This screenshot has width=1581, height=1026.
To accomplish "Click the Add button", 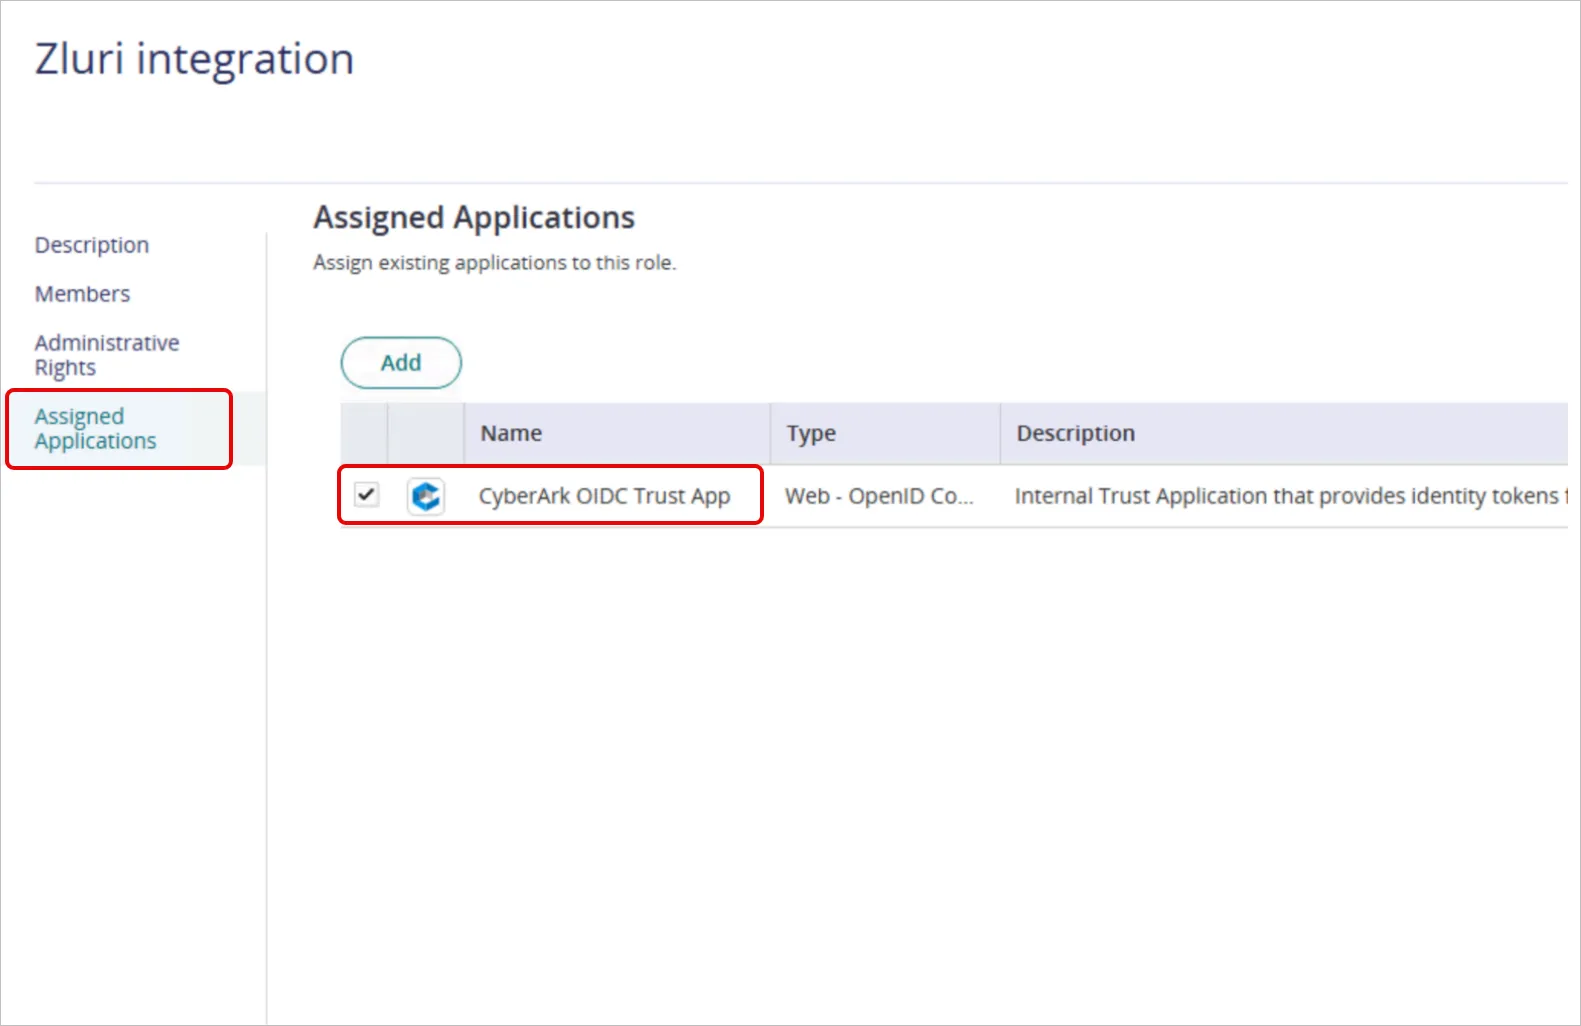I will 401,363.
